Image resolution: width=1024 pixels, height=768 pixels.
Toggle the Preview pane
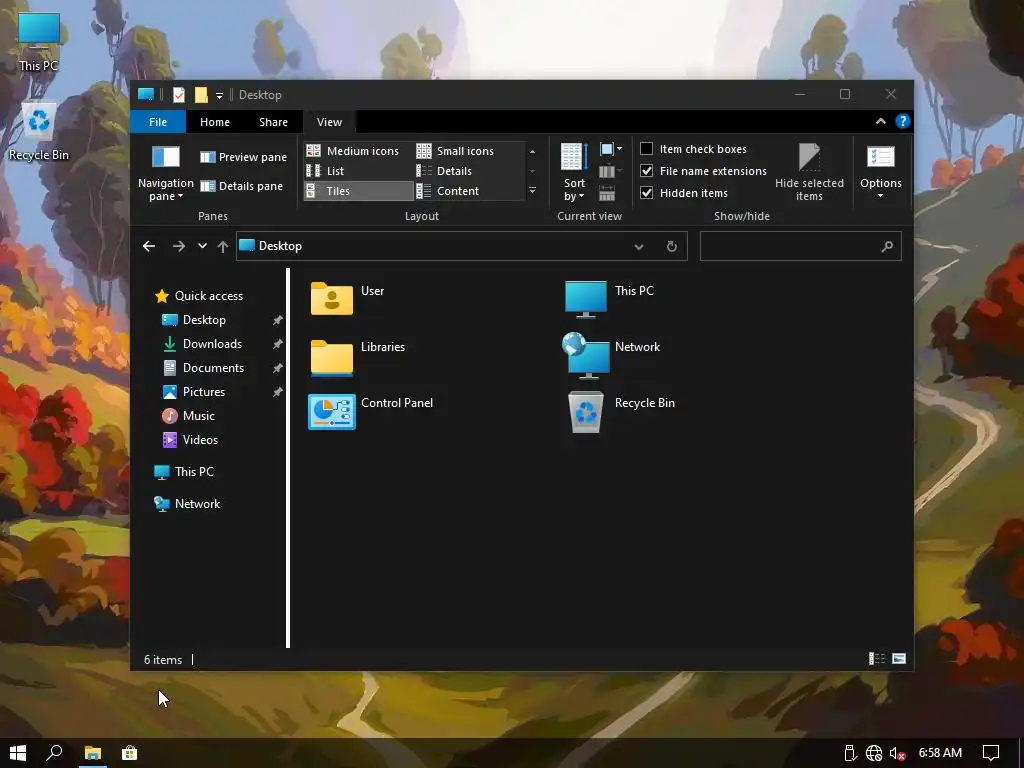click(244, 157)
